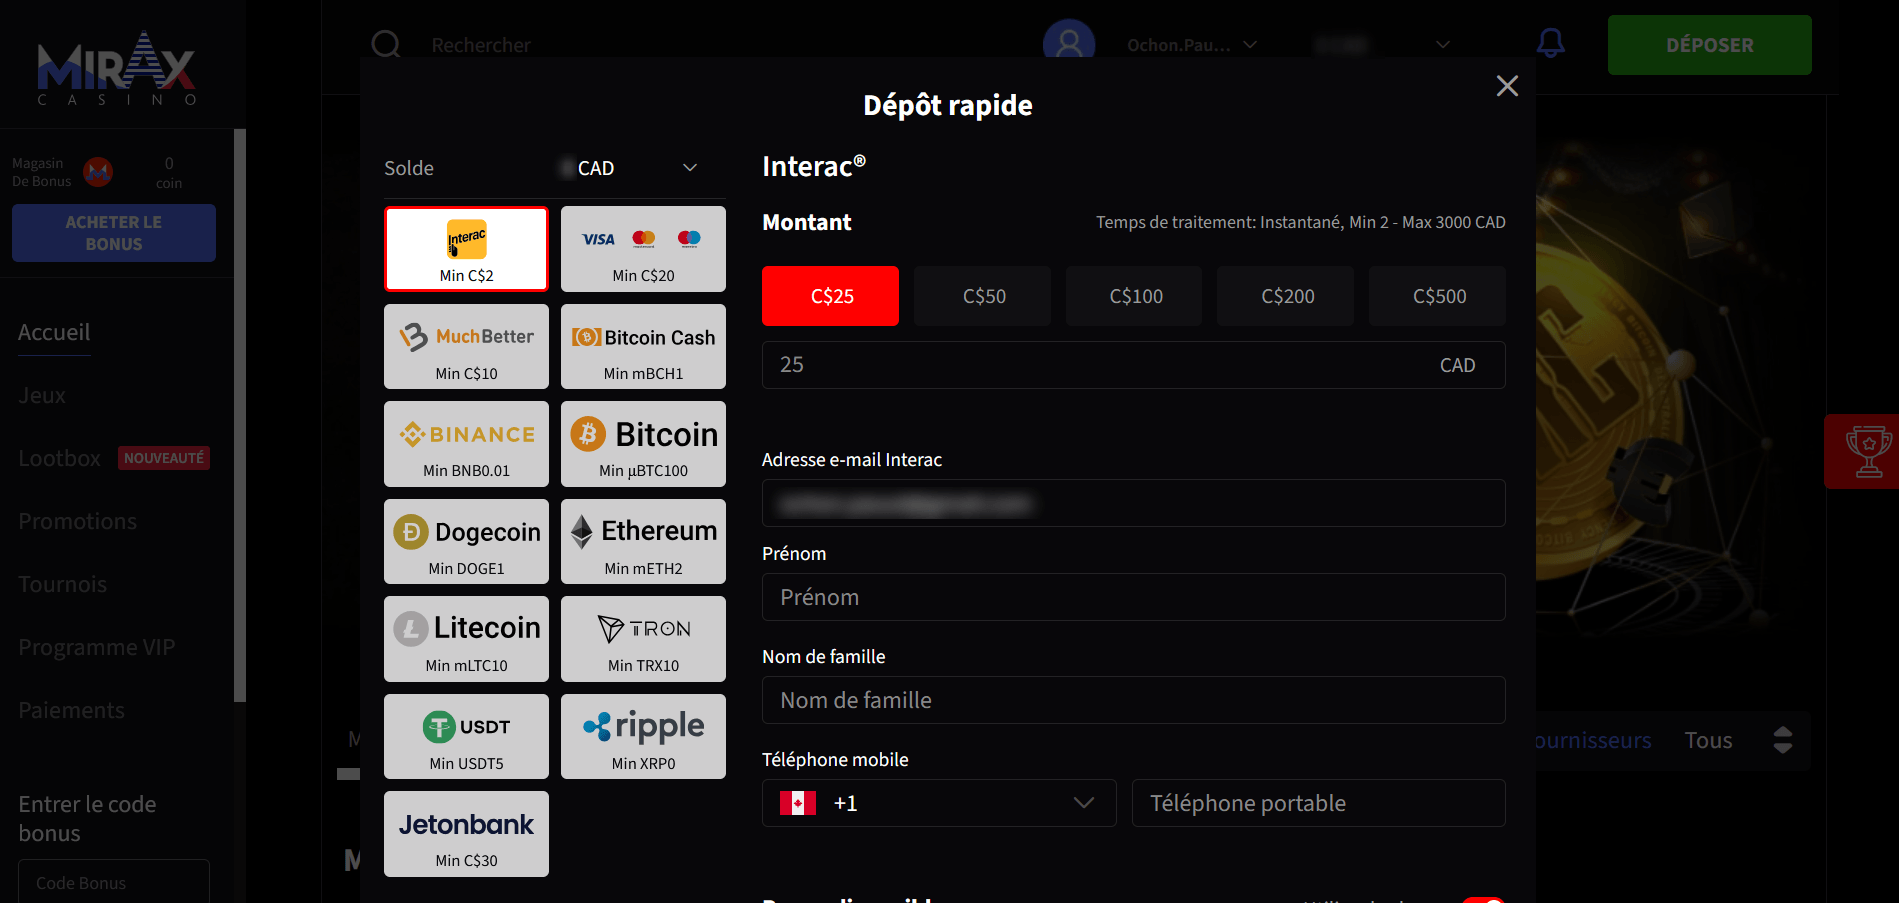
Task: Select the Litecoin payment tile
Action: coord(466,639)
